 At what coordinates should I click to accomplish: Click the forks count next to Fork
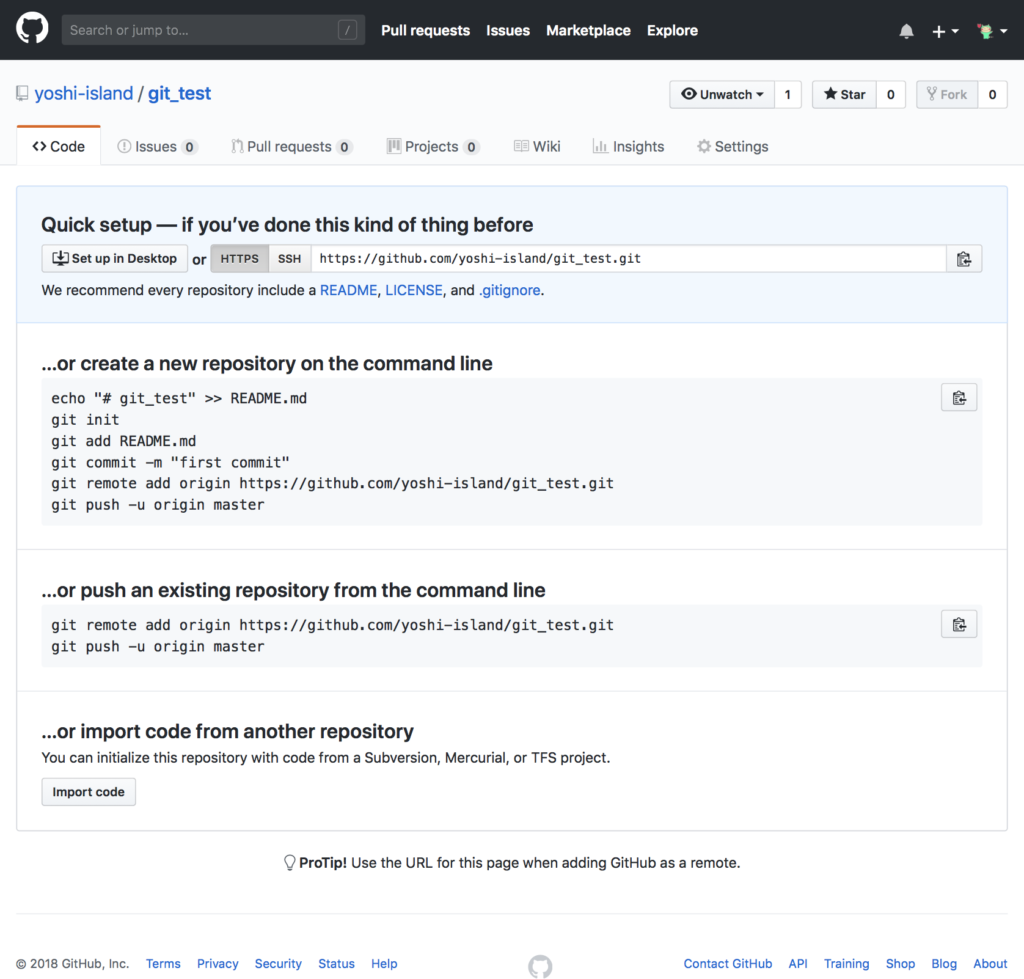992,95
